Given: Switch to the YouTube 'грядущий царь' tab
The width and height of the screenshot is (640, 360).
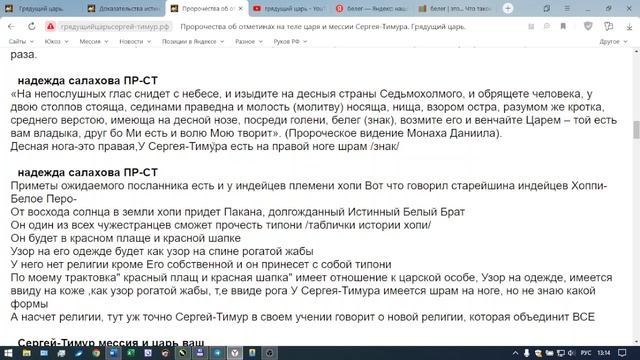Looking at the screenshot, I should pyautogui.click(x=288, y=8).
